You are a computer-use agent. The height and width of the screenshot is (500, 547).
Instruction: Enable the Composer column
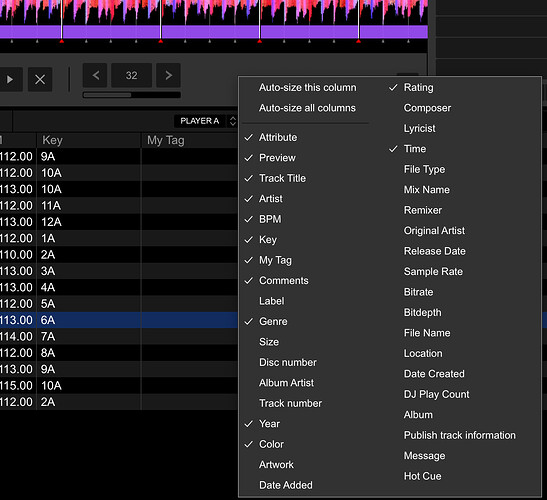tap(427, 108)
